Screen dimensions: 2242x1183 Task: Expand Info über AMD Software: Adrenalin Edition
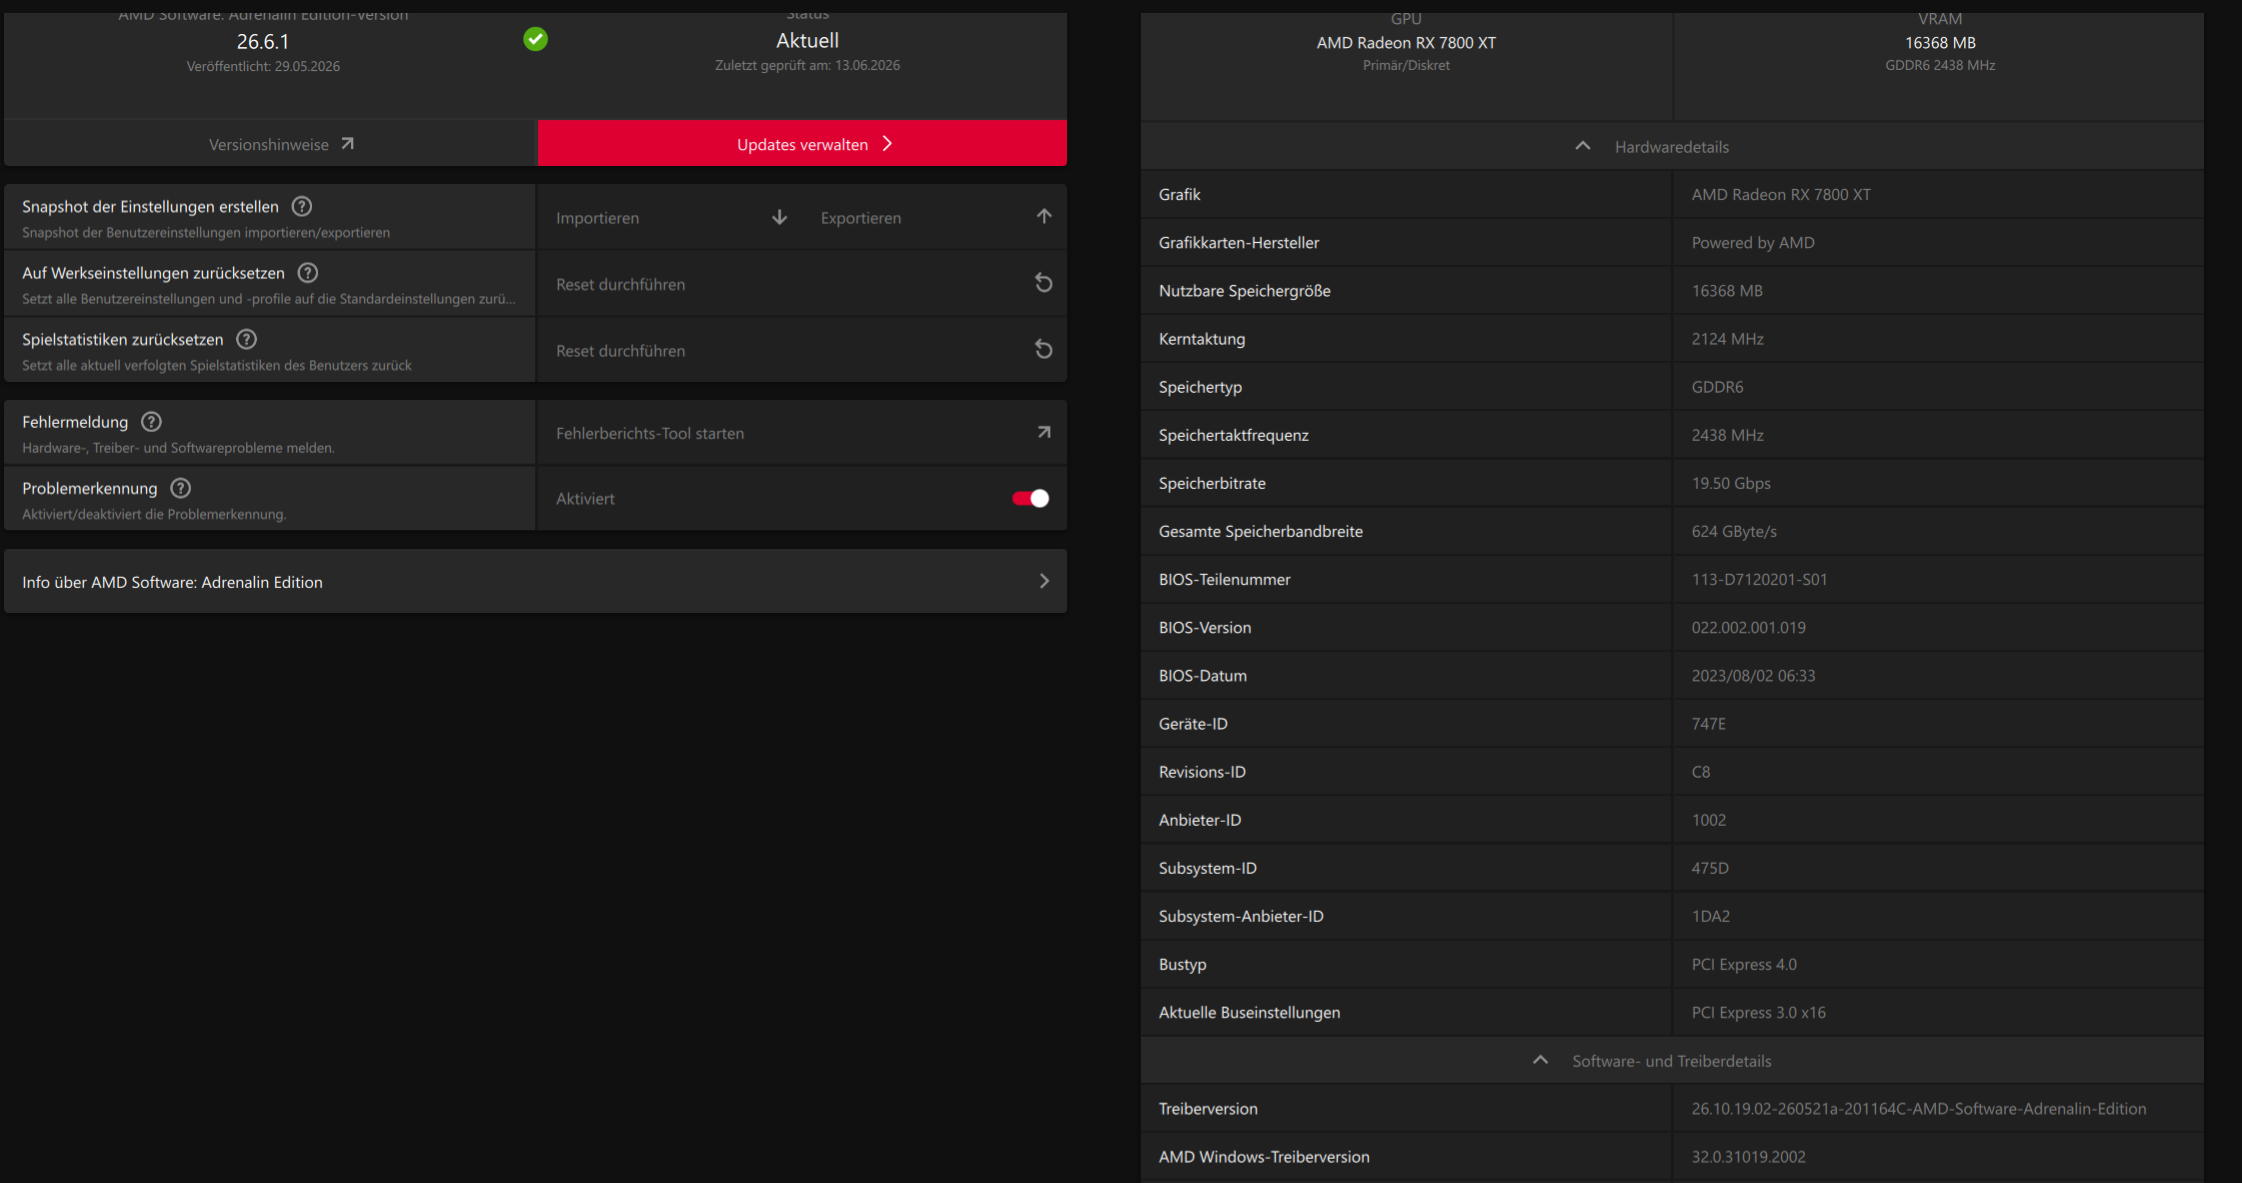point(536,581)
